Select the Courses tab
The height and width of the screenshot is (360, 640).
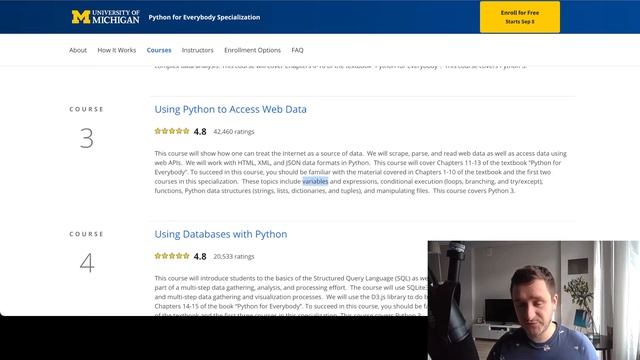(x=159, y=50)
